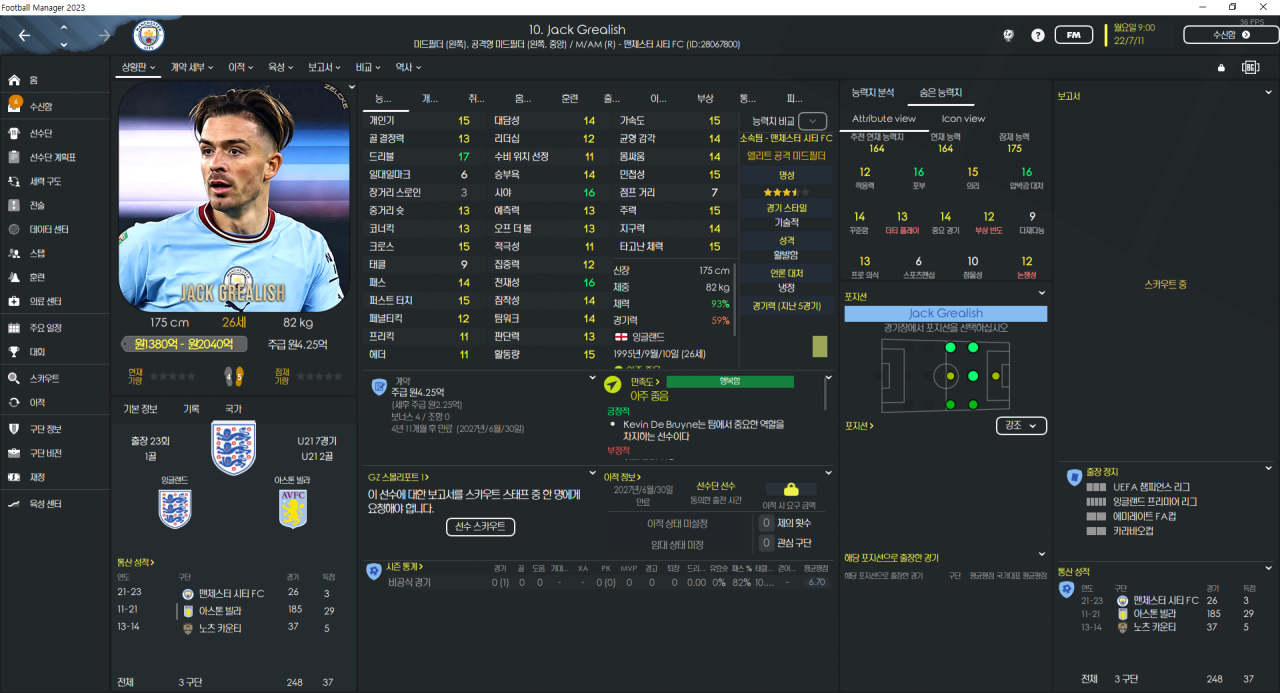Open the 계약 세부 dropdown menu
Image resolution: width=1280 pixels, height=693 pixels.
tap(192, 67)
